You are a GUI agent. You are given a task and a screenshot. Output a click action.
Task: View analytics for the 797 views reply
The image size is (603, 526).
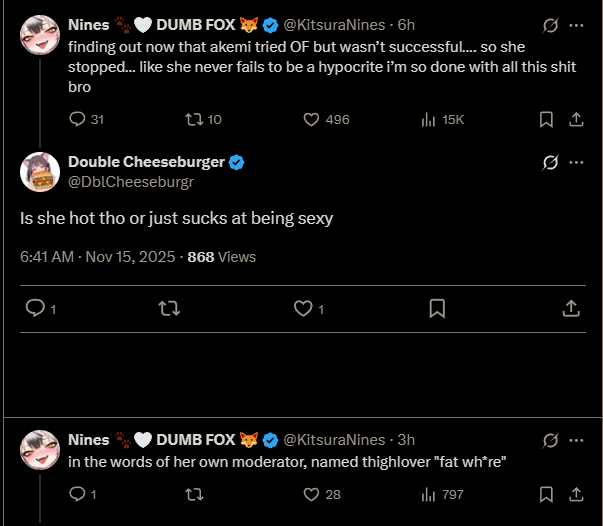click(x=428, y=494)
